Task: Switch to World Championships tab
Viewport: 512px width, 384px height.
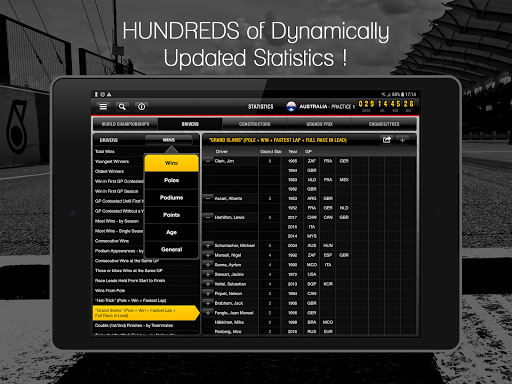Action: [125, 124]
